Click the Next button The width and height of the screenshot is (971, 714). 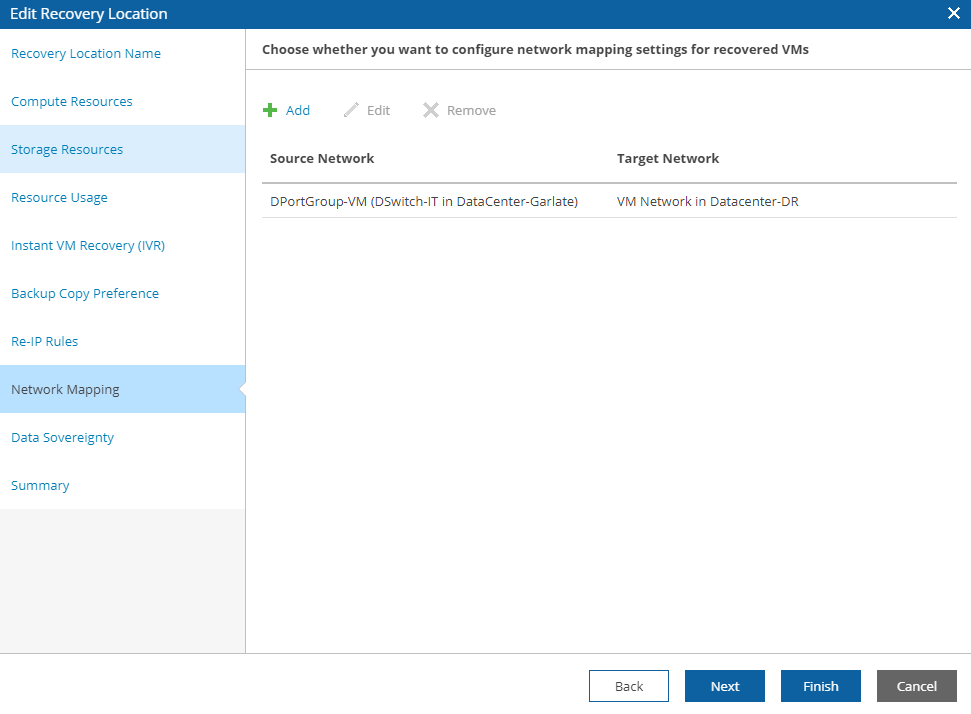point(725,686)
